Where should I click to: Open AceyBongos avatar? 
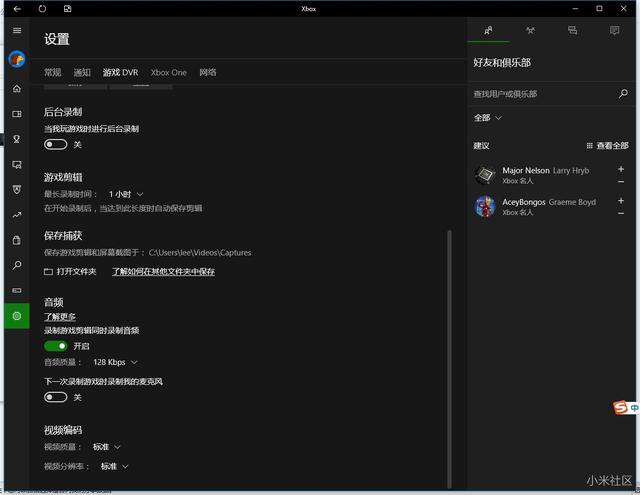pos(485,206)
